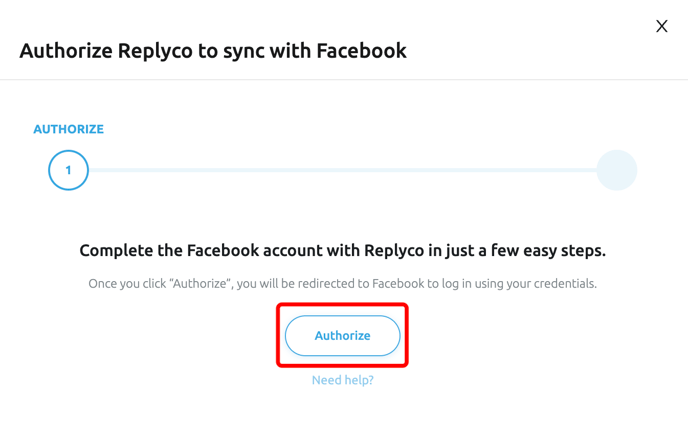The height and width of the screenshot is (438, 688).
Task: Click the AUTHORIZE step label
Action: click(68, 129)
